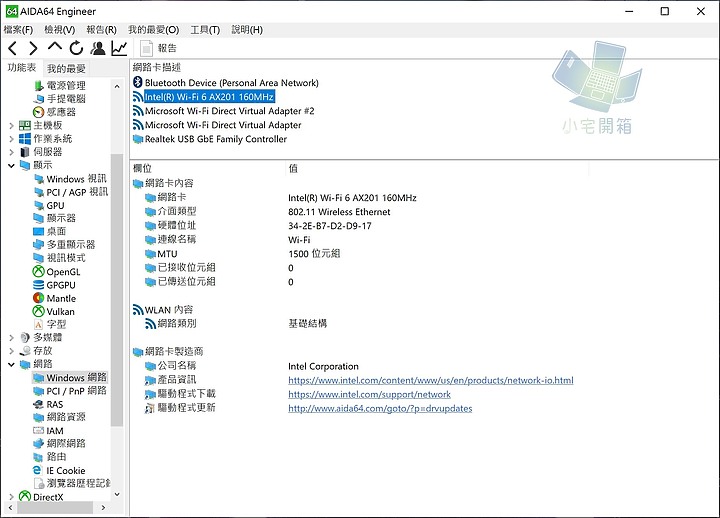Screen dimensions: 720x518
Task: Switch to the 功能表 tab
Action: point(22,68)
